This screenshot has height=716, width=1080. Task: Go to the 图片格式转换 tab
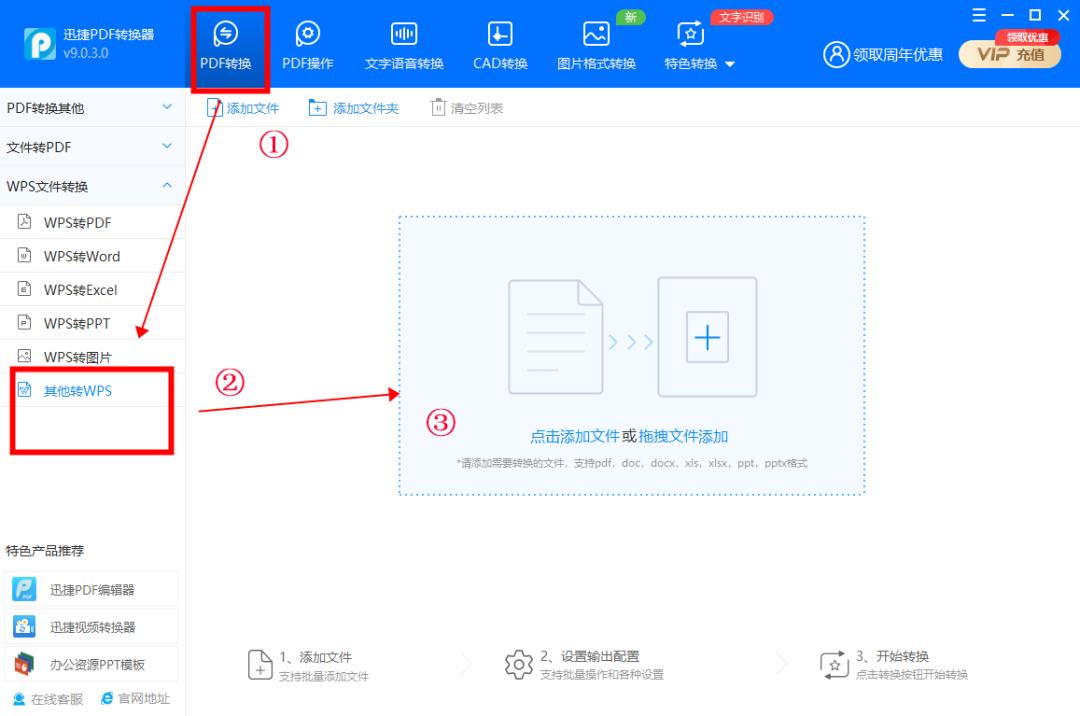click(x=596, y=46)
